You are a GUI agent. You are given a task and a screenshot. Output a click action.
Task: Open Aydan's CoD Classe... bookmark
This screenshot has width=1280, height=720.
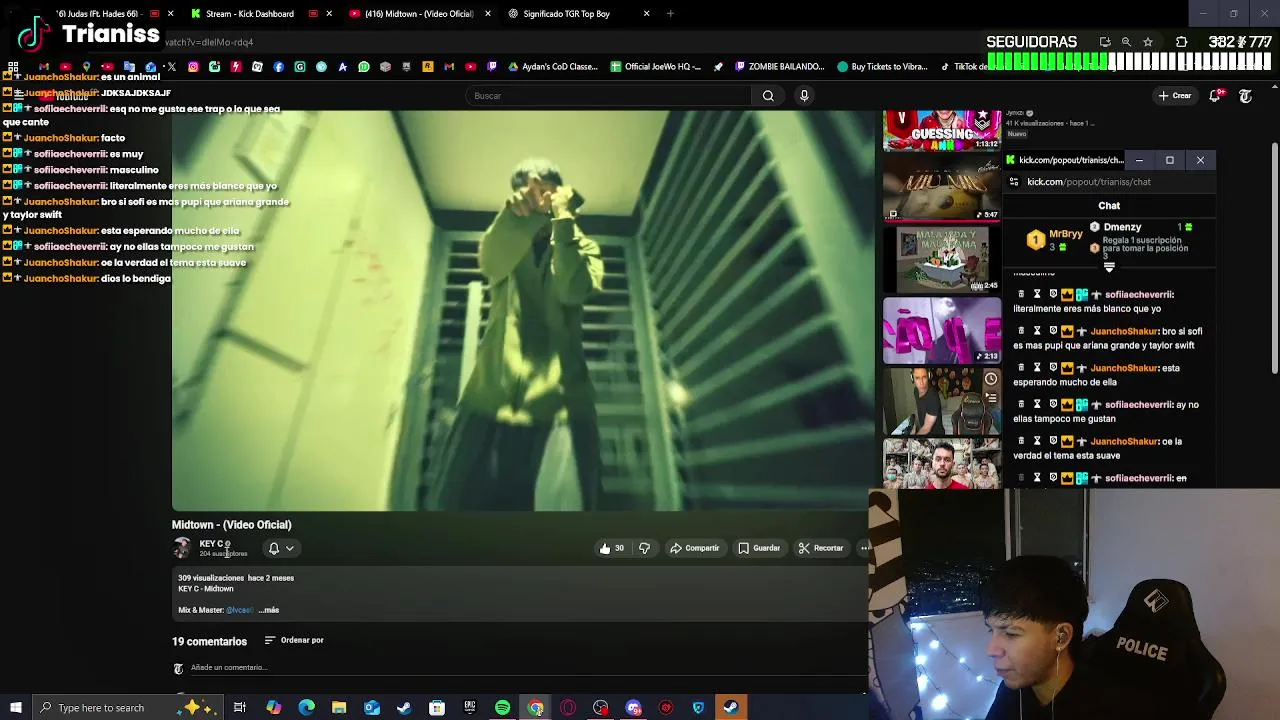tap(553, 67)
